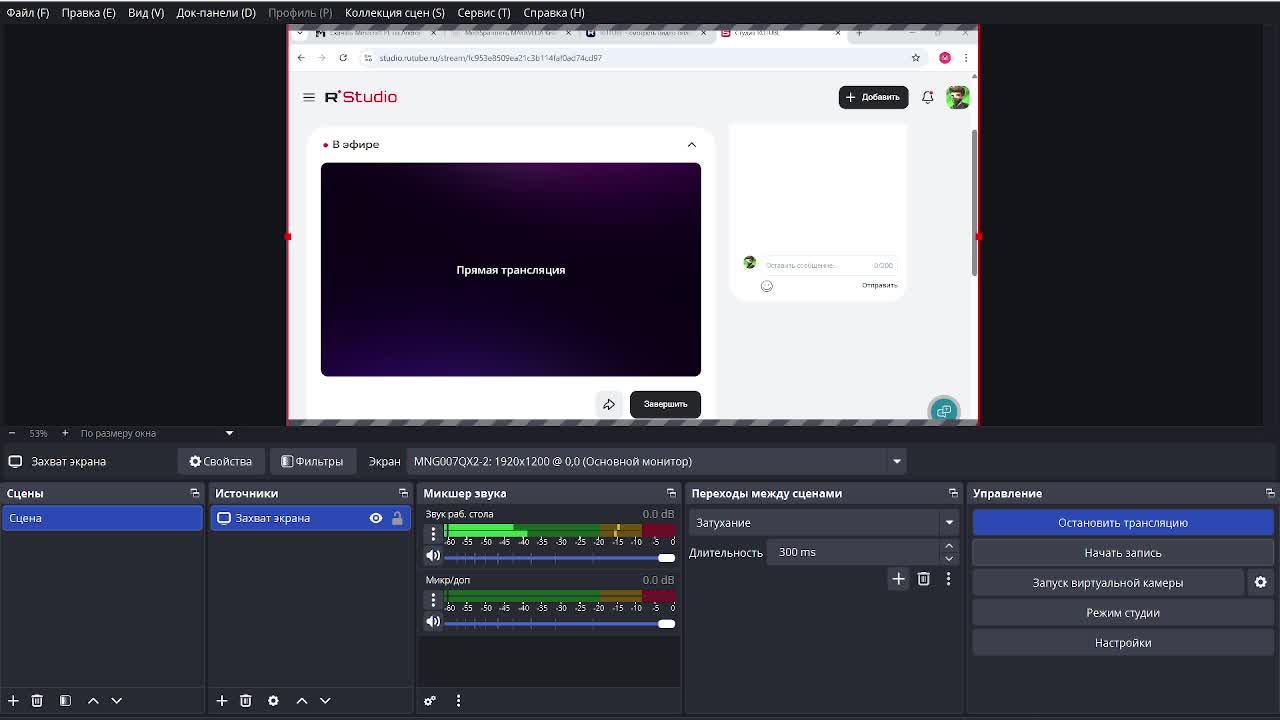Open the Сервис (T) menu

[x=484, y=12]
